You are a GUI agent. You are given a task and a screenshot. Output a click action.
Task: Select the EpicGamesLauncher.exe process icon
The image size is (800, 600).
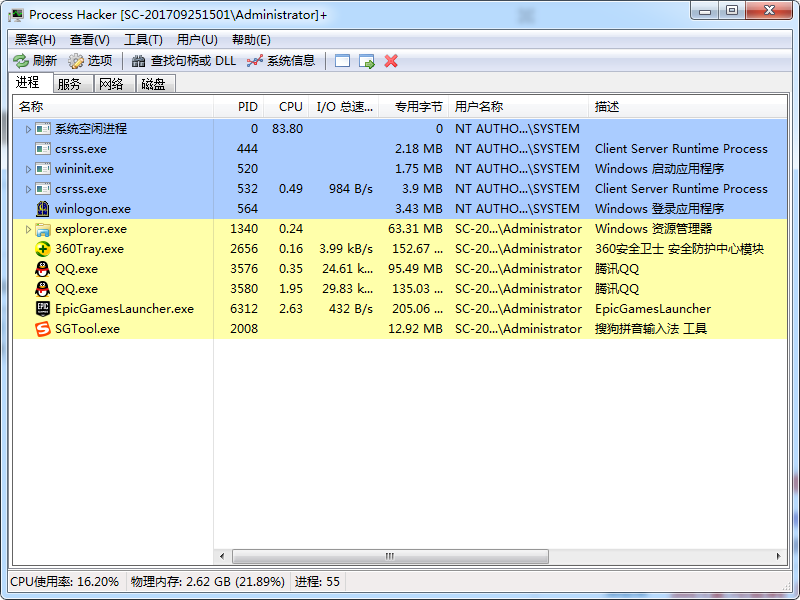point(43,309)
